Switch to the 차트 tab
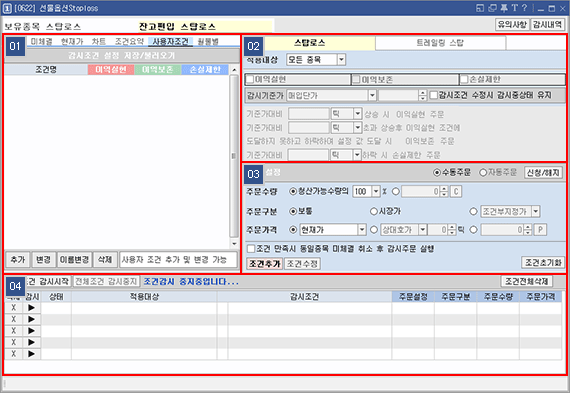The width and height of the screenshot is (570, 393). pos(99,41)
